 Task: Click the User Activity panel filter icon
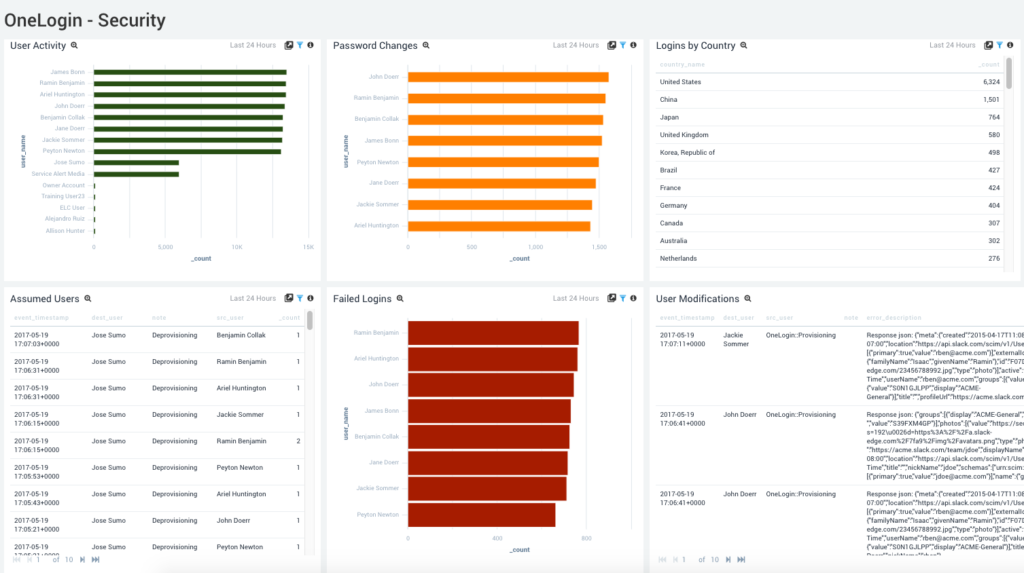(x=300, y=45)
